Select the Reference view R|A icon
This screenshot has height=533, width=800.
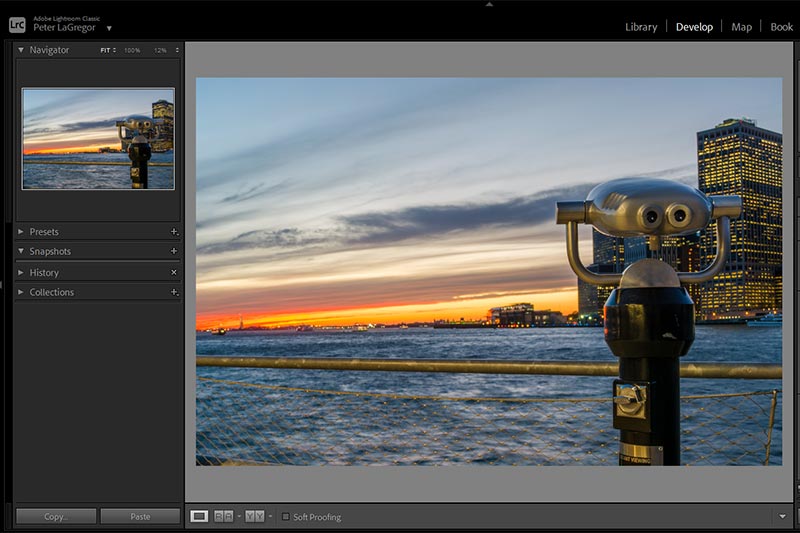point(224,516)
